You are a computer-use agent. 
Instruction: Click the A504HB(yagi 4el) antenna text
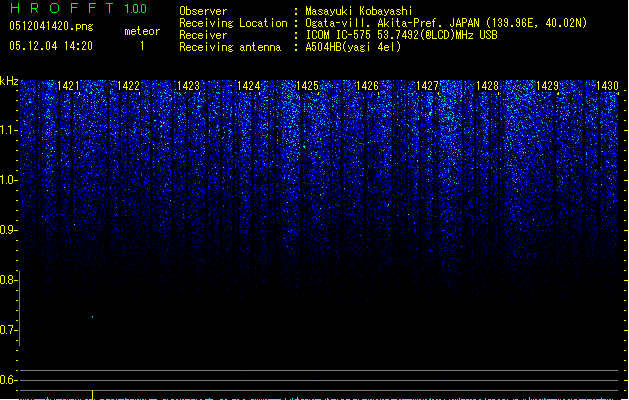point(353,47)
